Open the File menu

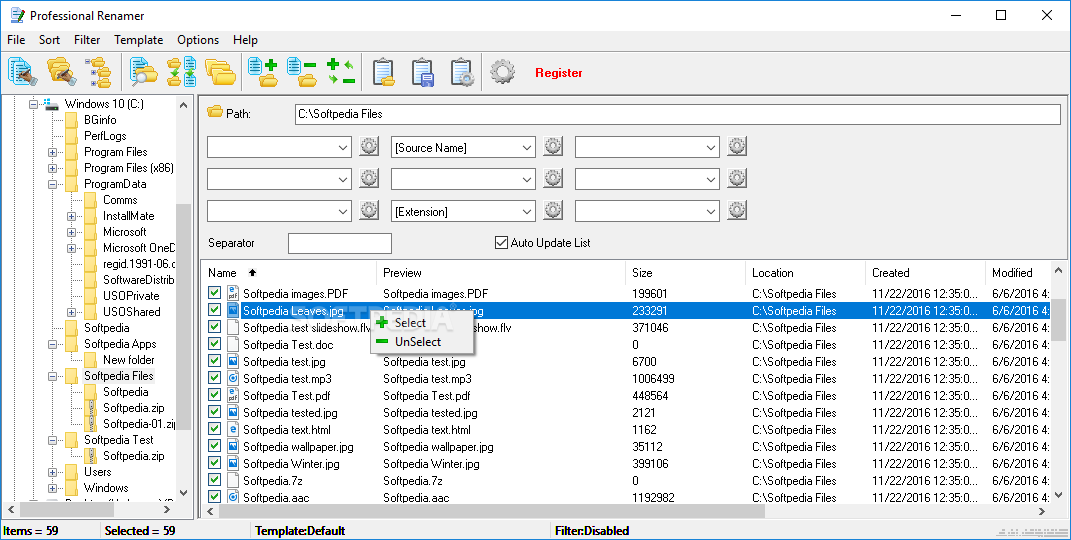[16, 40]
